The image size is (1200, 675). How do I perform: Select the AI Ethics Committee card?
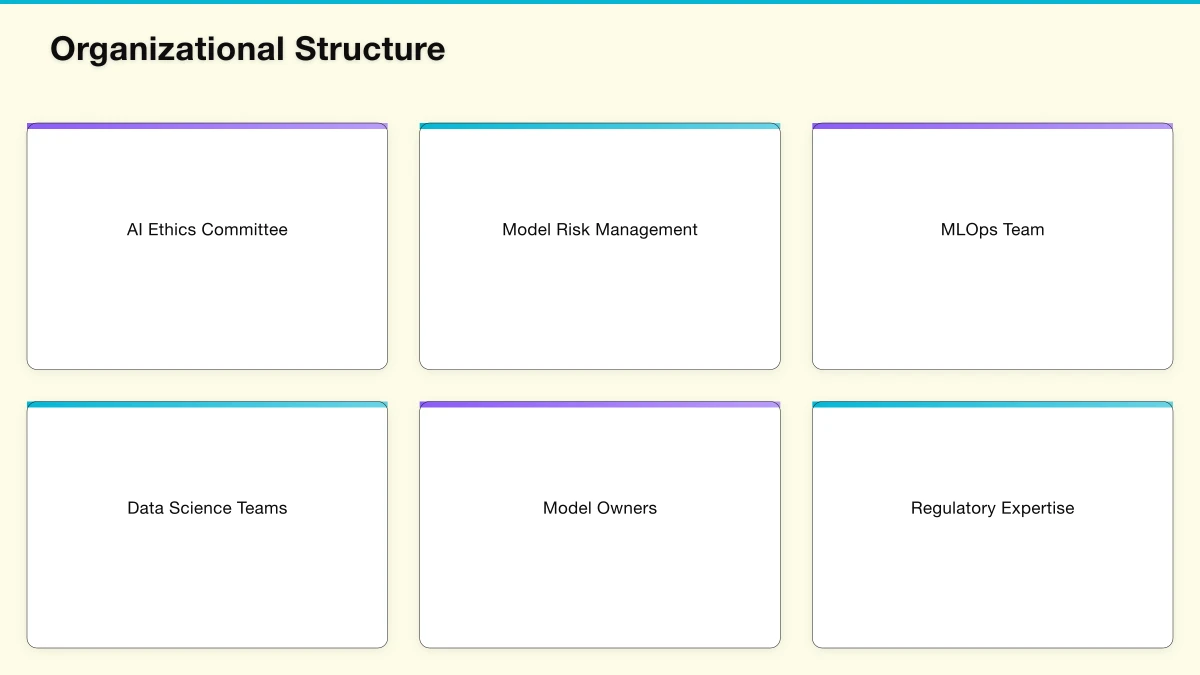[x=207, y=245]
